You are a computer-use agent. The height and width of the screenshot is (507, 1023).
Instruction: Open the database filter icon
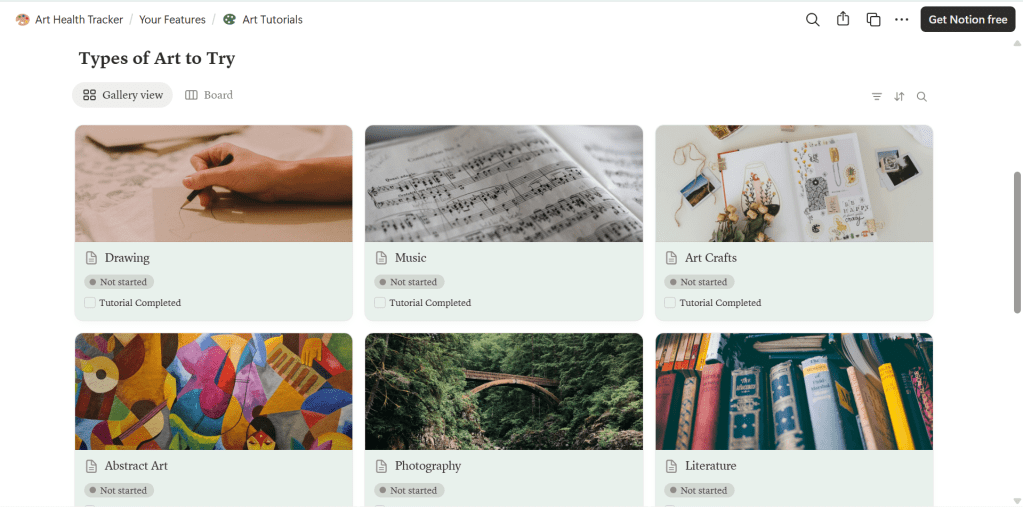pos(877,97)
